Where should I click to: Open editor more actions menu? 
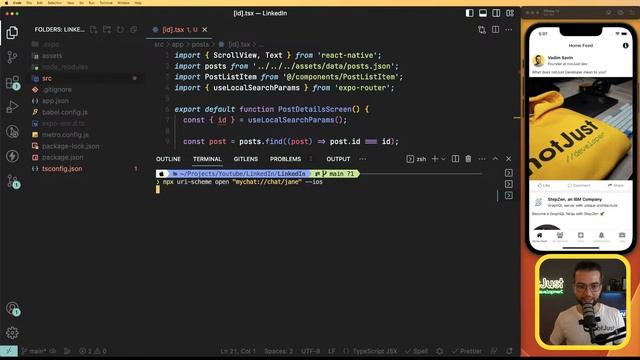pos(509,29)
